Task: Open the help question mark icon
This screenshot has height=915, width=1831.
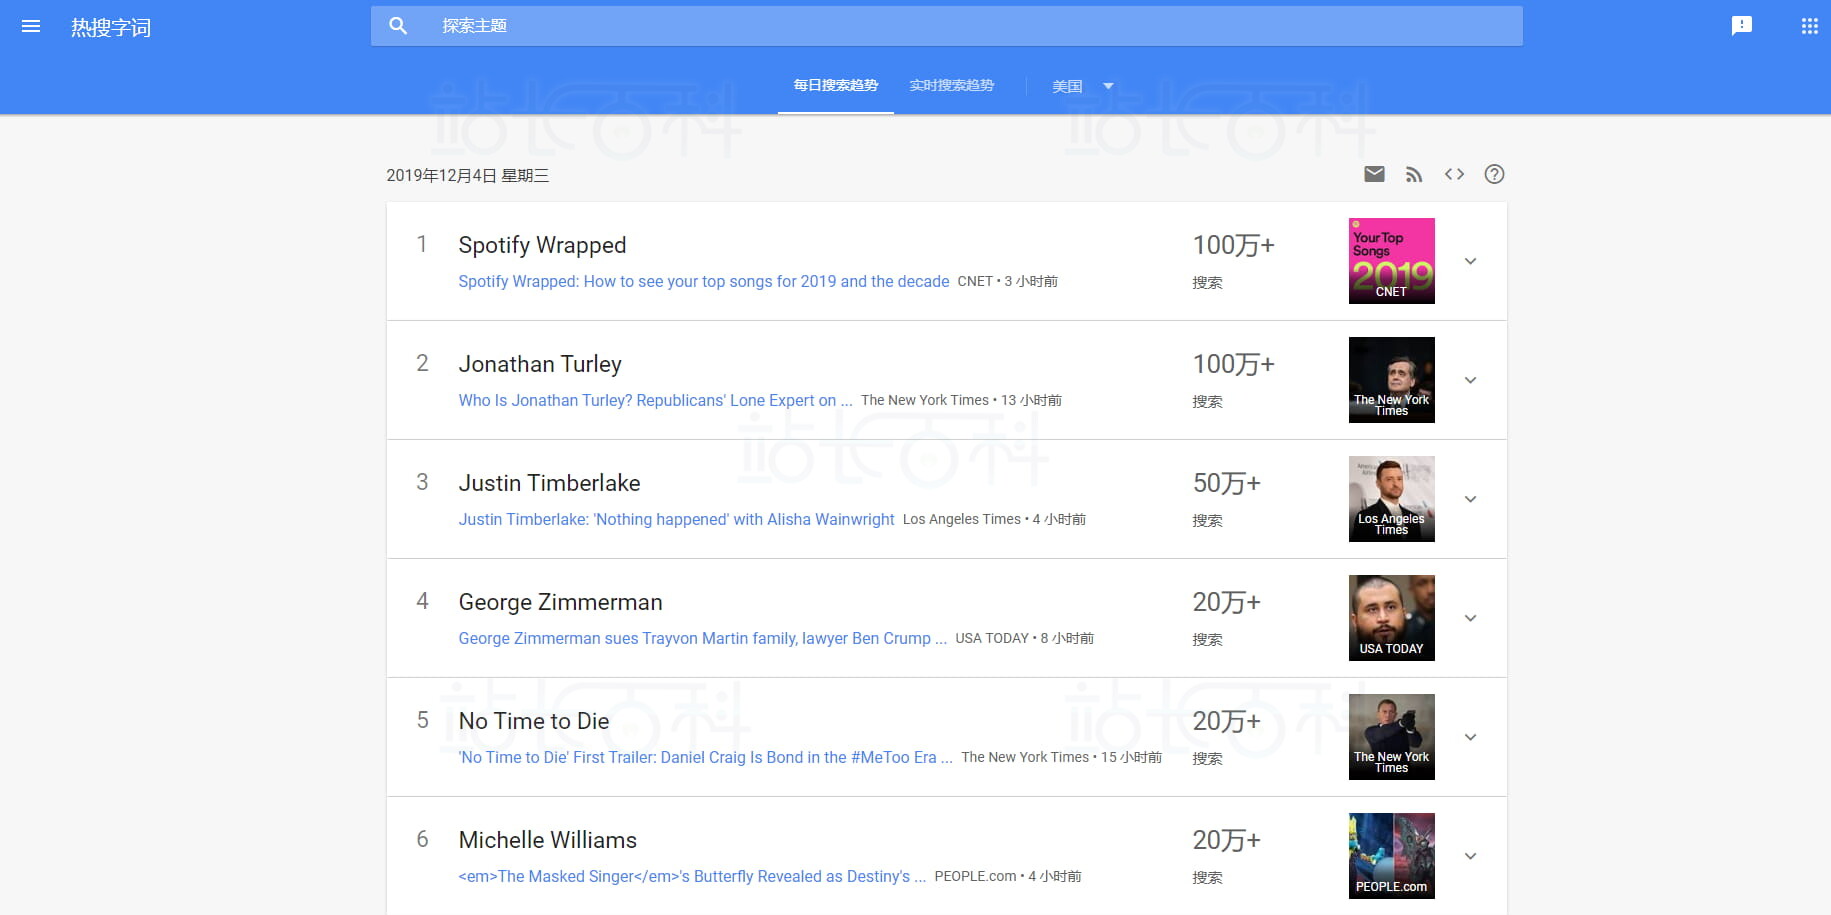Action: [x=1494, y=174]
